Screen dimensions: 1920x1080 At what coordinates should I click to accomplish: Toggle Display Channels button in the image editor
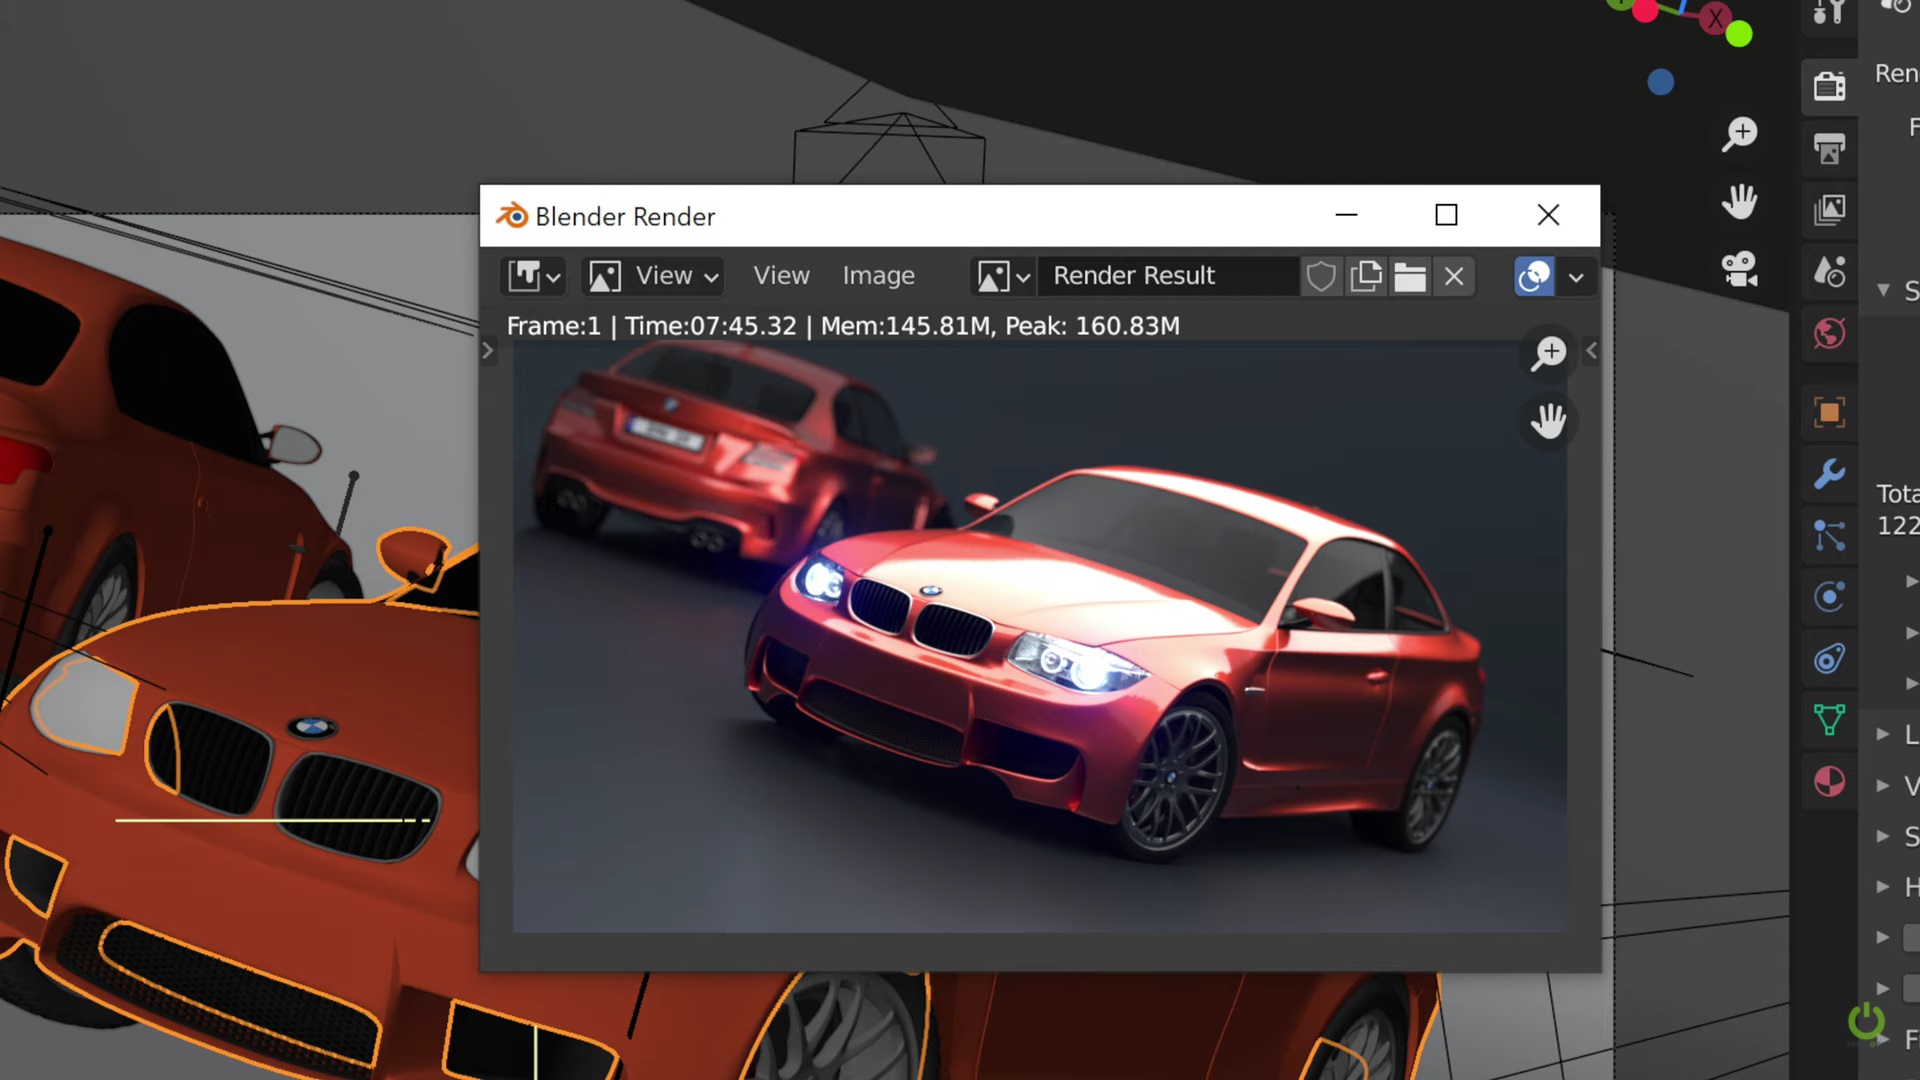1534,276
